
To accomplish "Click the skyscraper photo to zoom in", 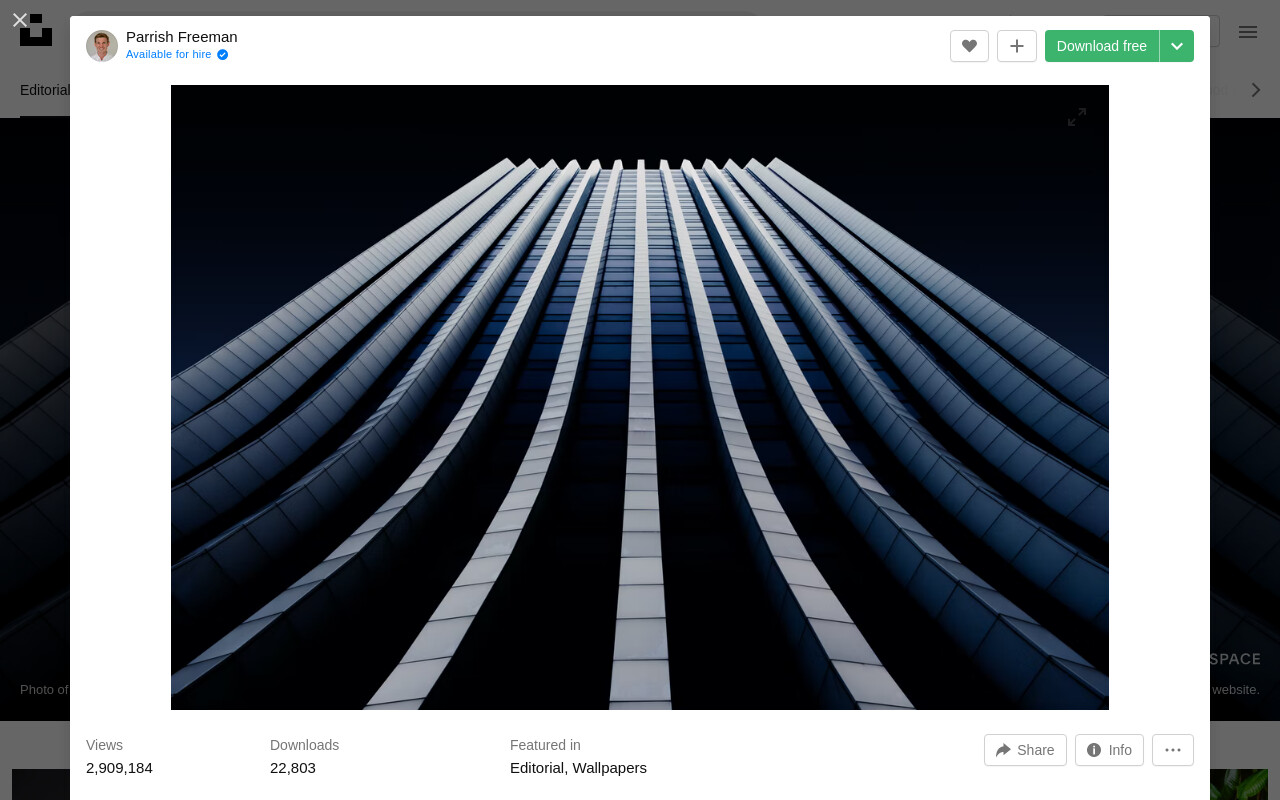I will click(640, 397).
